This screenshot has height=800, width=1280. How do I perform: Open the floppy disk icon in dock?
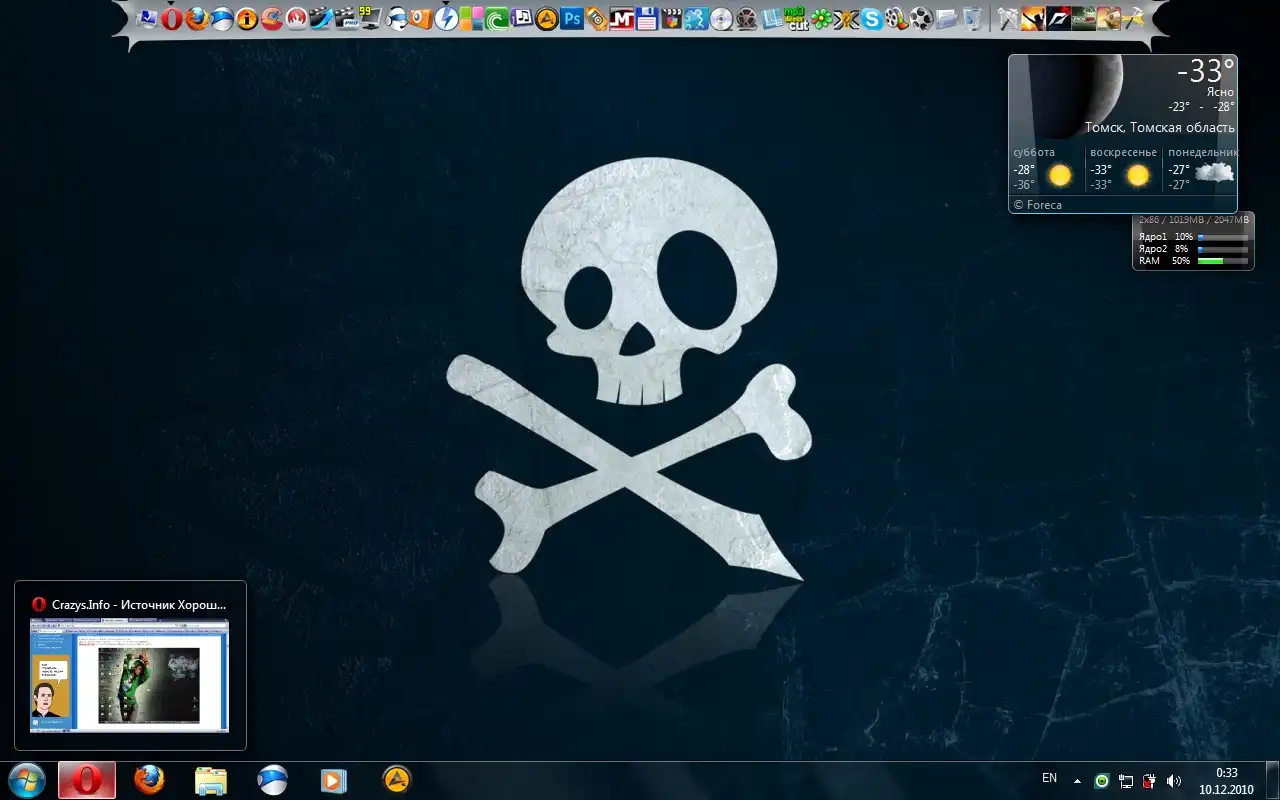pyautogui.click(x=646, y=18)
